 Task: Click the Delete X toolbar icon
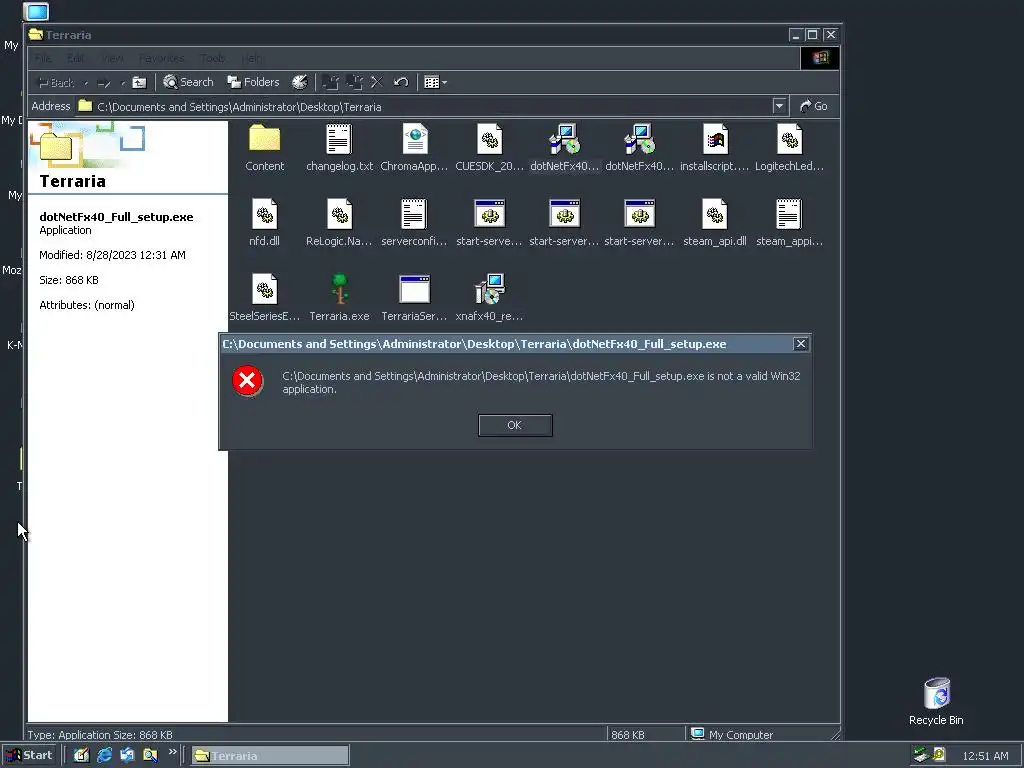pyautogui.click(x=377, y=82)
